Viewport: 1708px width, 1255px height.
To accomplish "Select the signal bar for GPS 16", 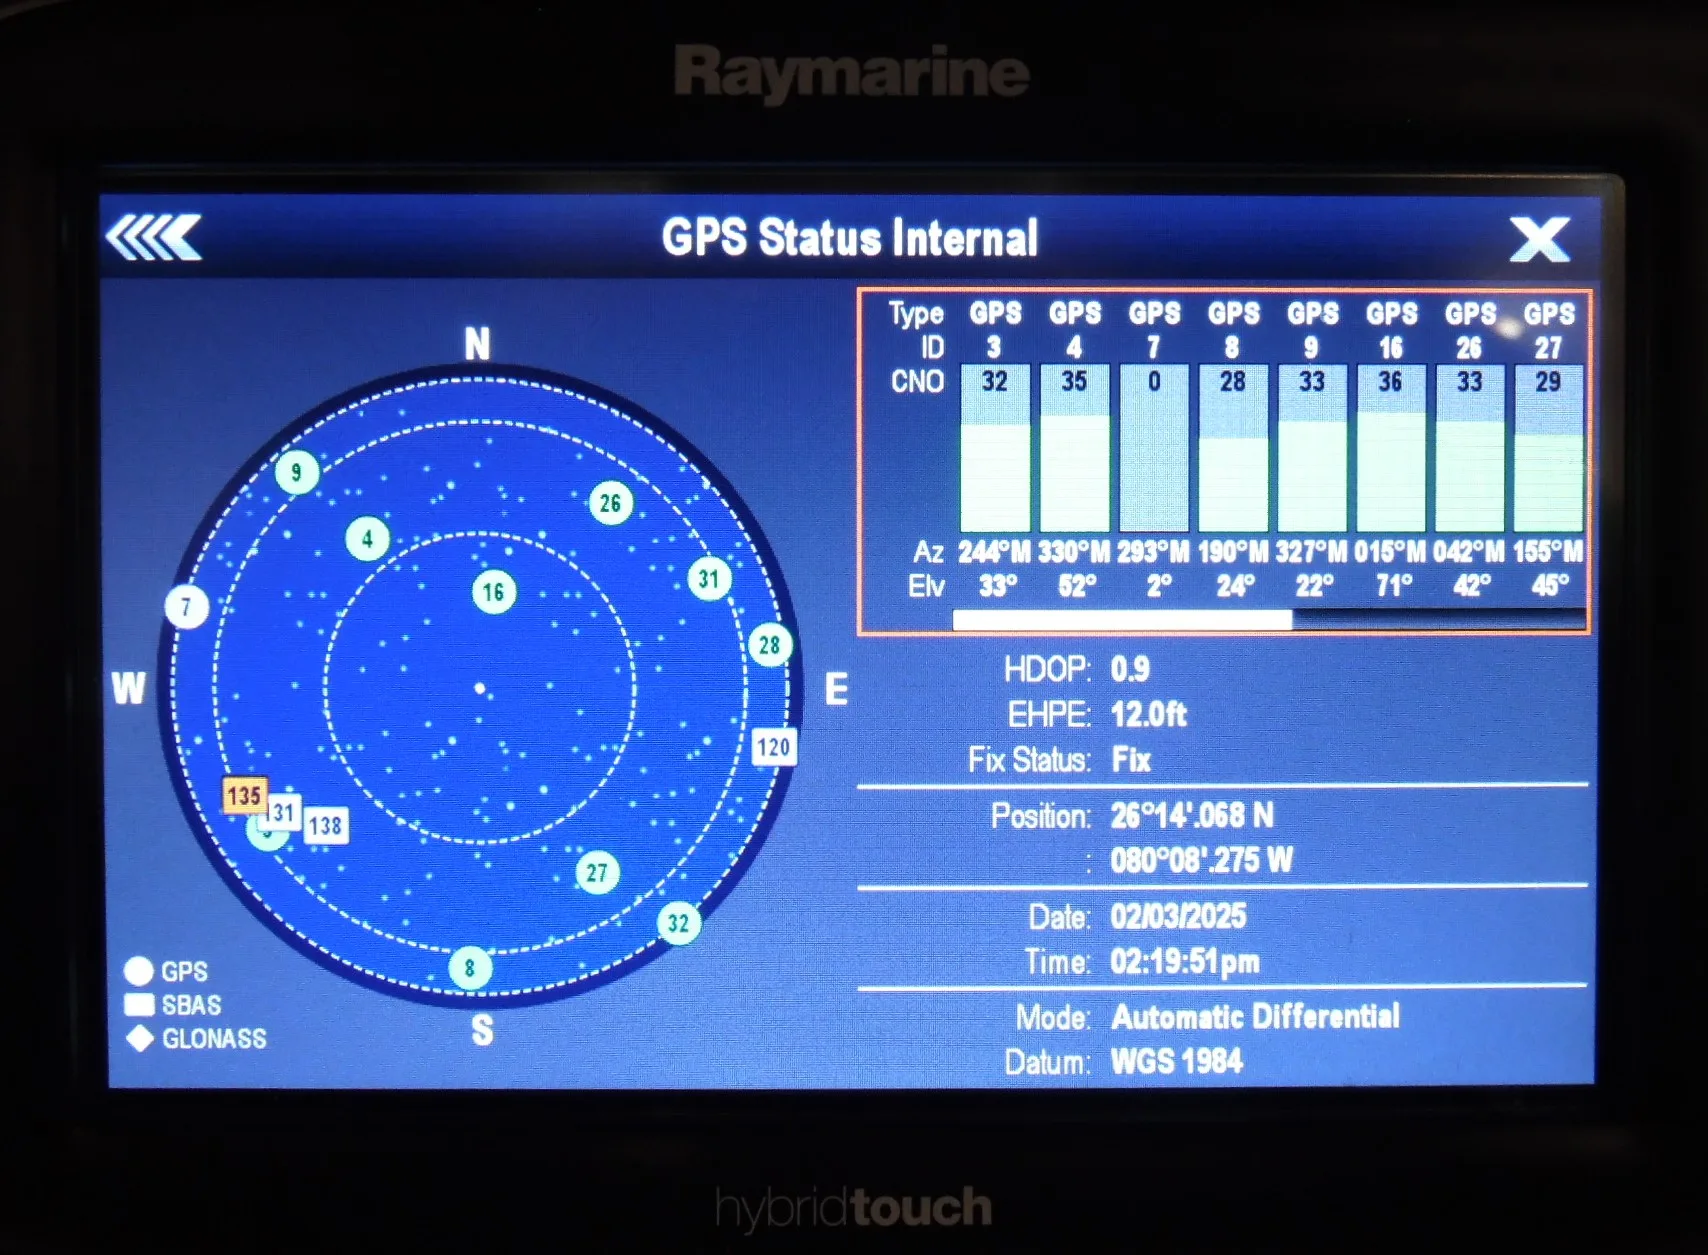I will 1391,448.
